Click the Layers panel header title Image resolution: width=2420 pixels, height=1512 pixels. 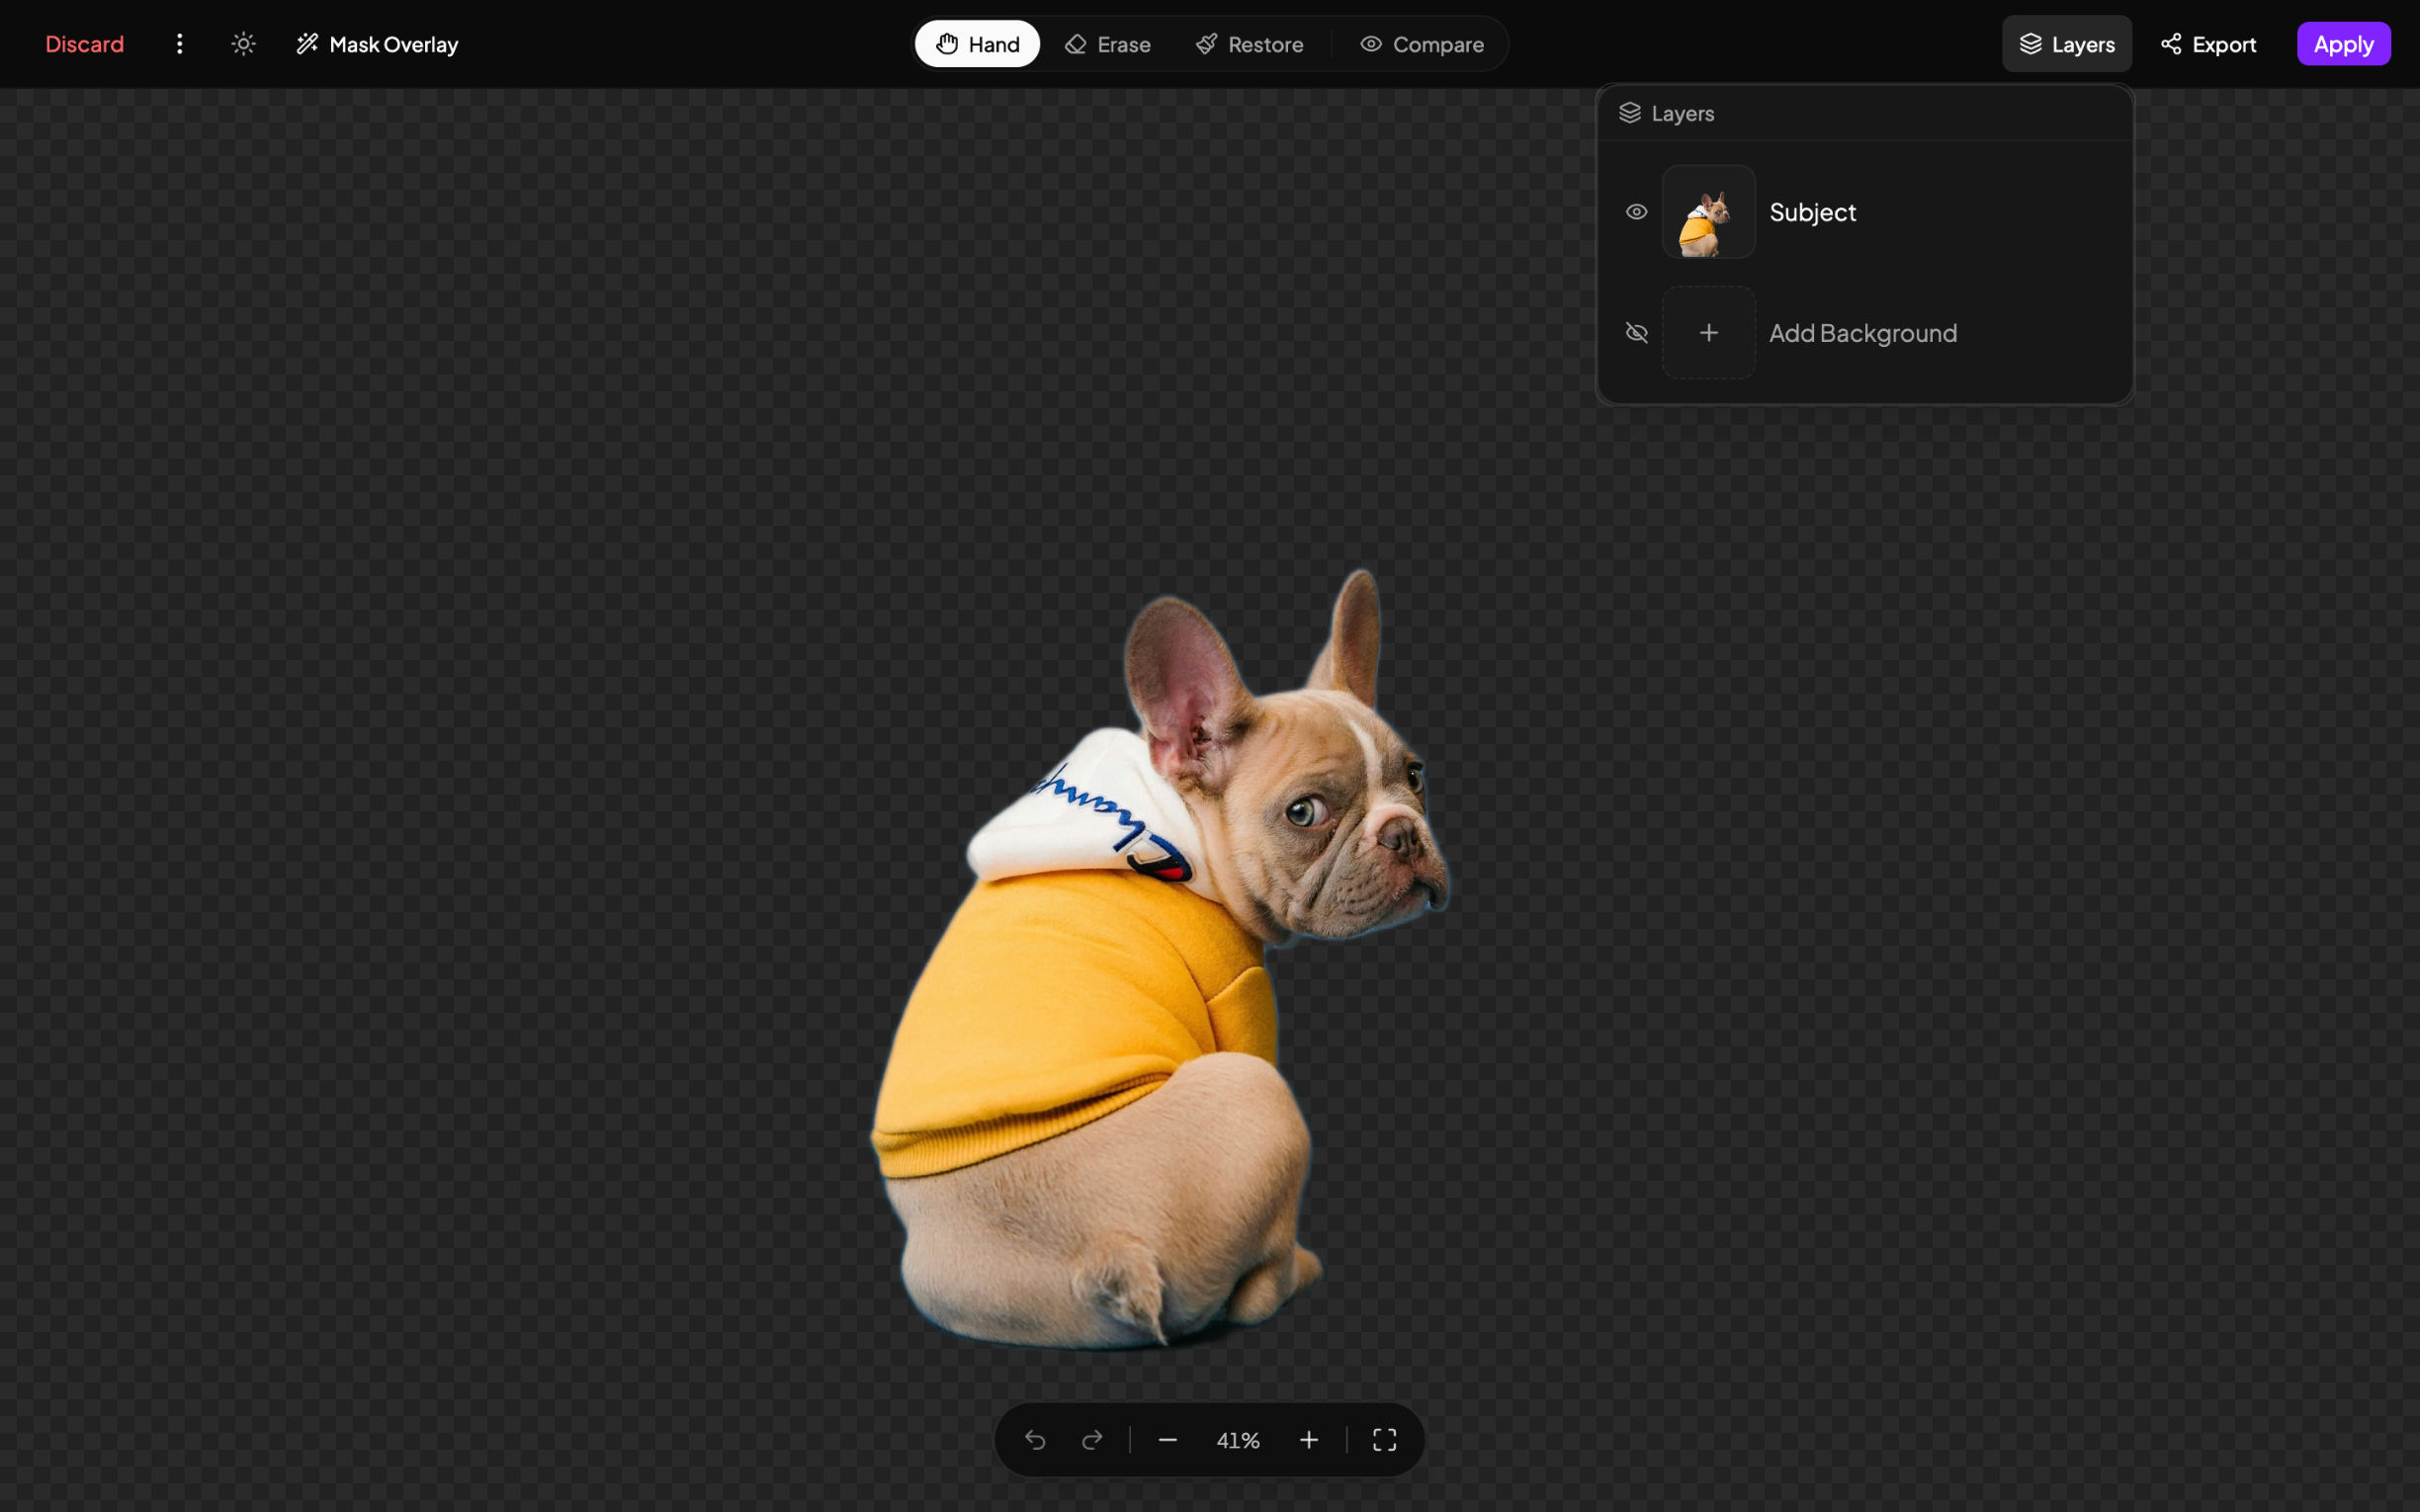[1682, 113]
